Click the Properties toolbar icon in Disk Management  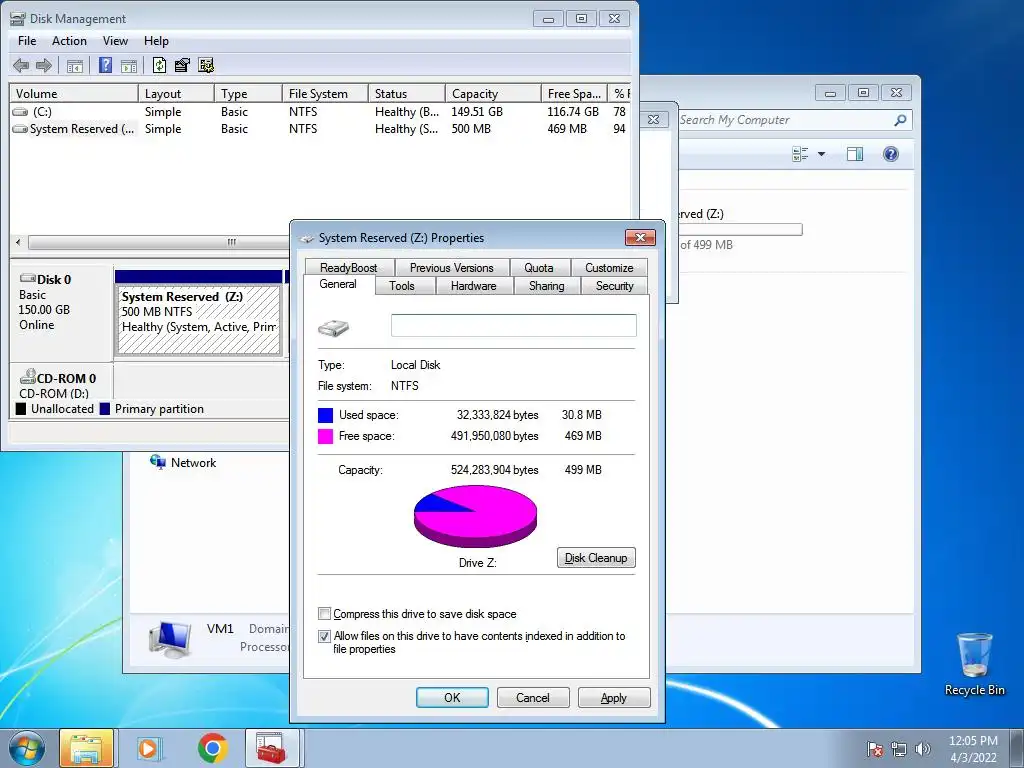pos(182,65)
